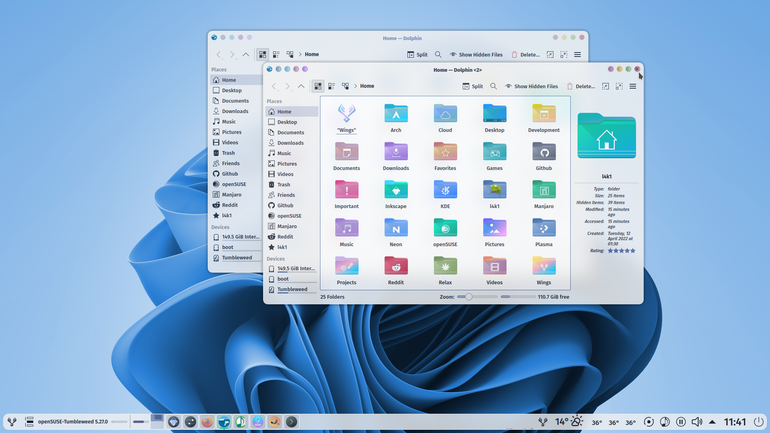Click Split button in back Dolphin window
The image size is (770, 433).
click(417, 54)
